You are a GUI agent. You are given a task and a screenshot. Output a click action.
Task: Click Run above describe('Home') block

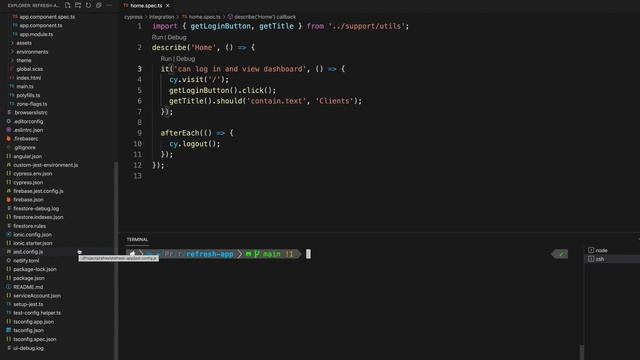pos(157,37)
